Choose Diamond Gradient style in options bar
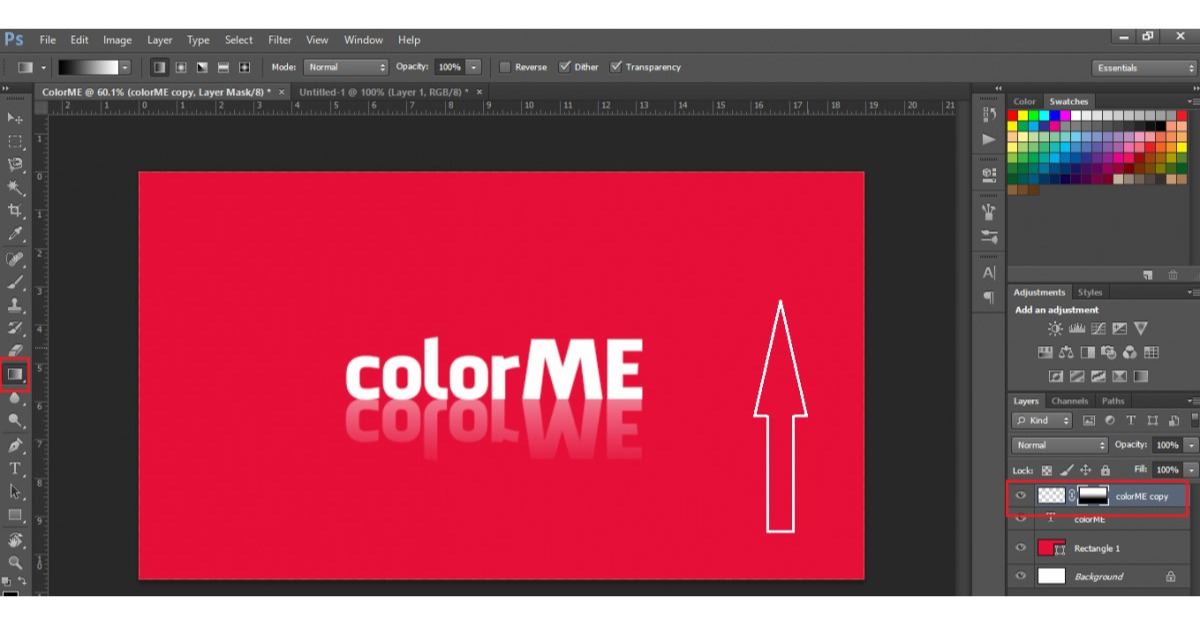Screen dimensions: 1200x625 (244, 67)
